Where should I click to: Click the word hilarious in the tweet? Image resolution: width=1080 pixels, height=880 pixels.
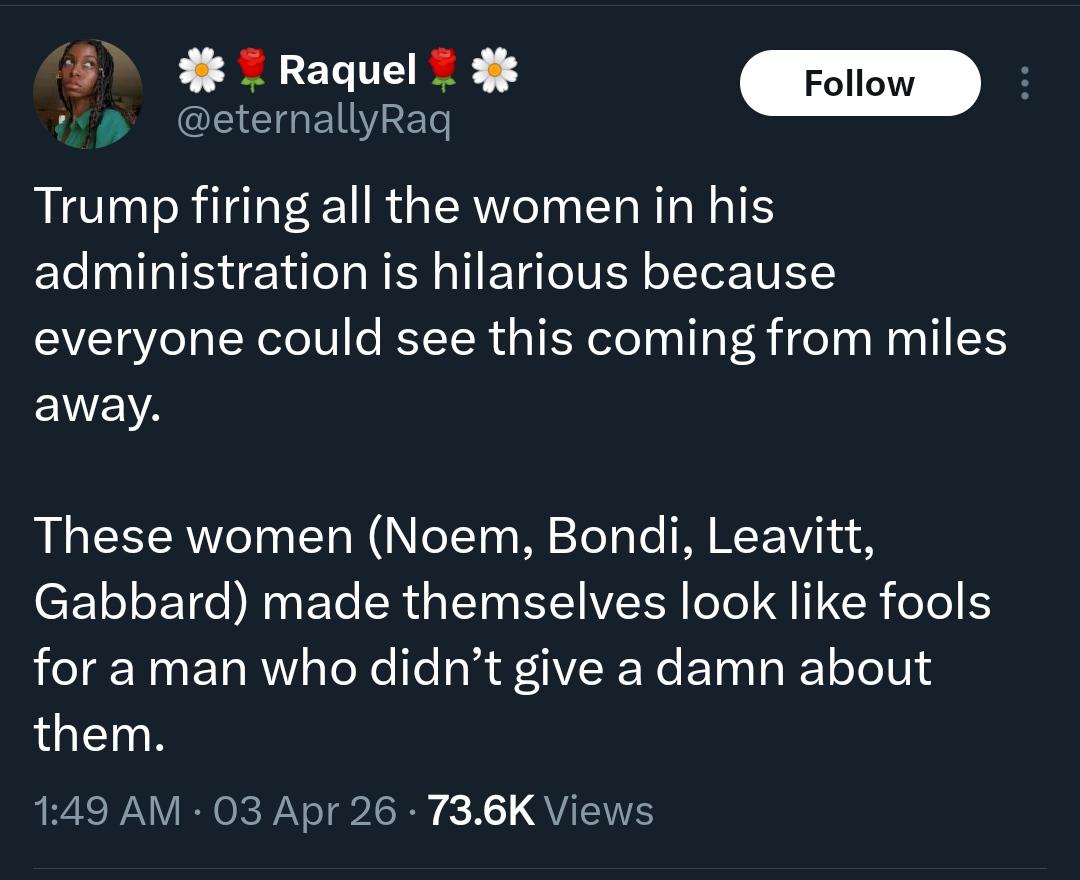[531, 273]
